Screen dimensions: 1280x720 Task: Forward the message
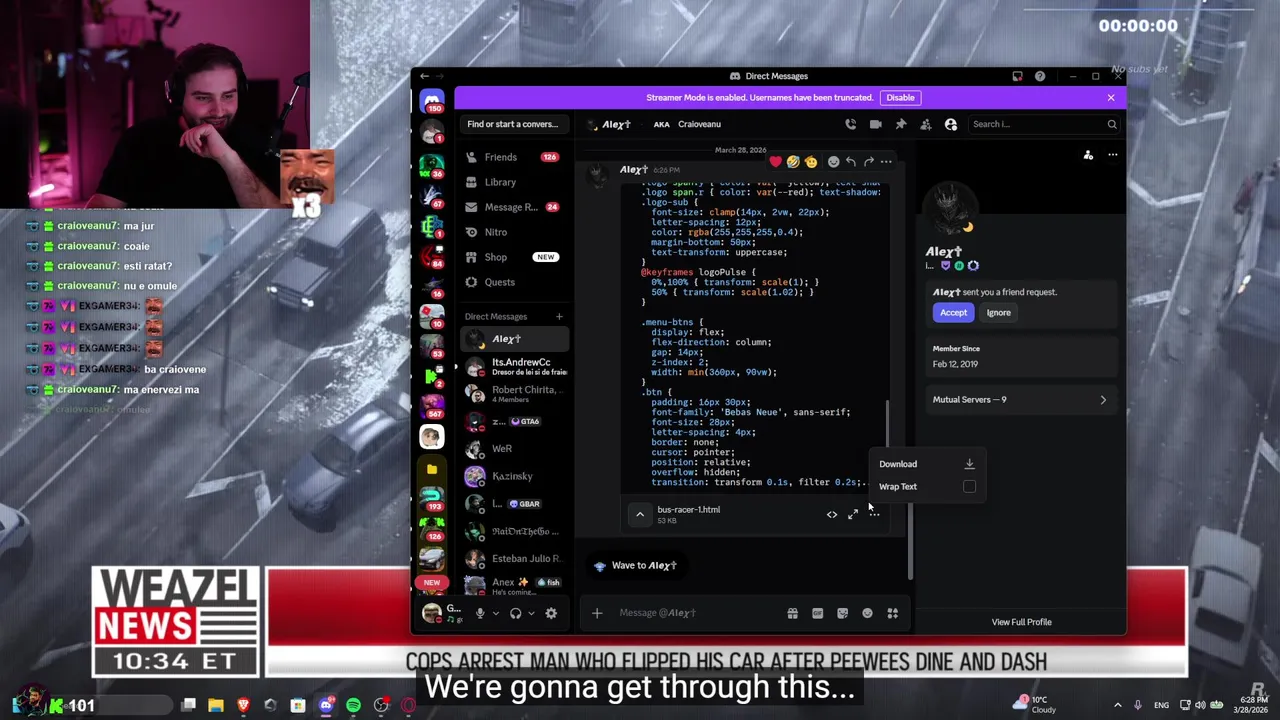(x=869, y=161)
